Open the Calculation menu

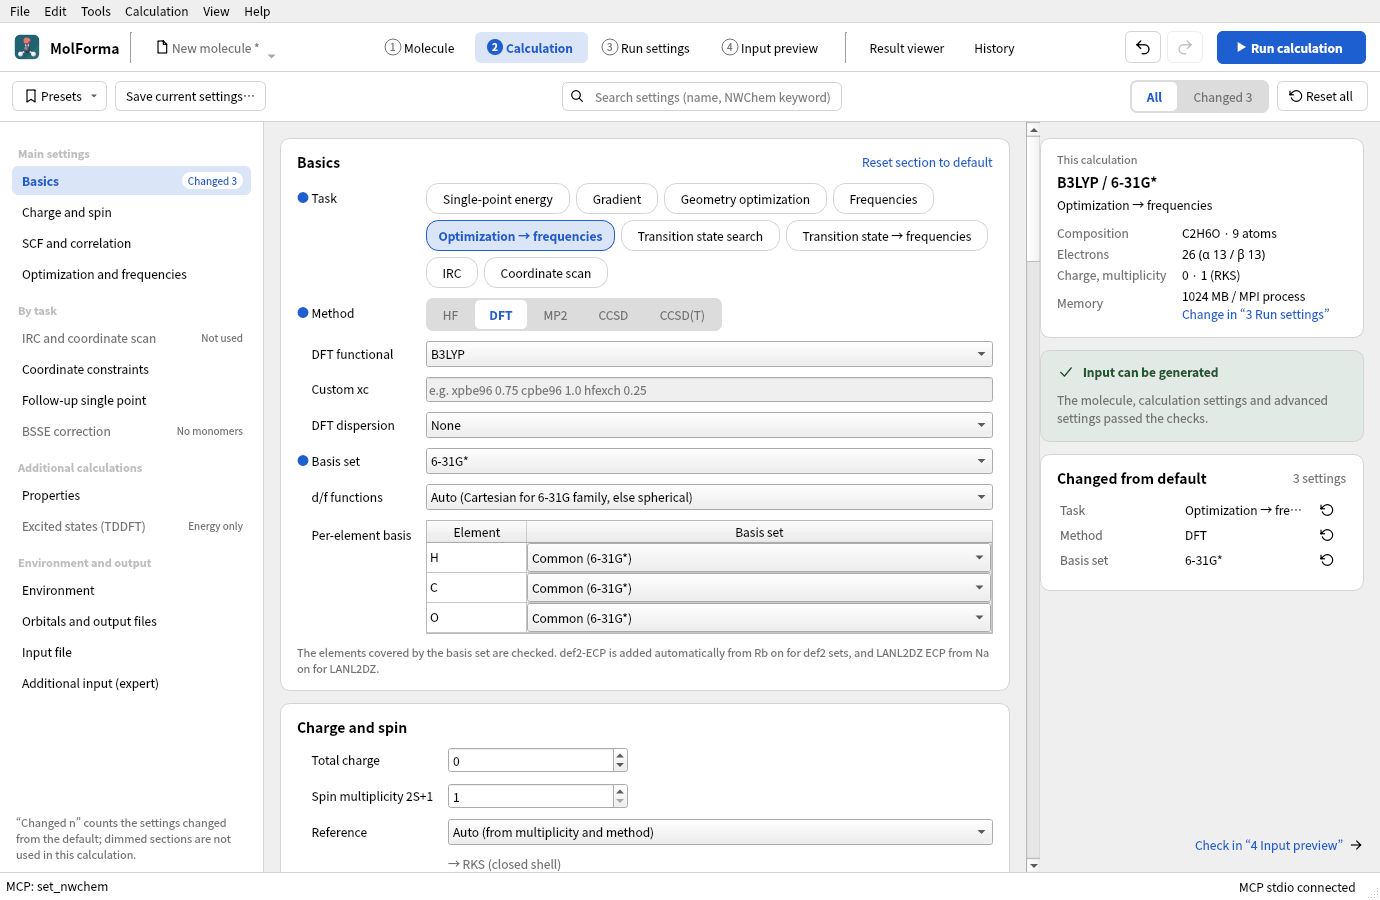156,11
